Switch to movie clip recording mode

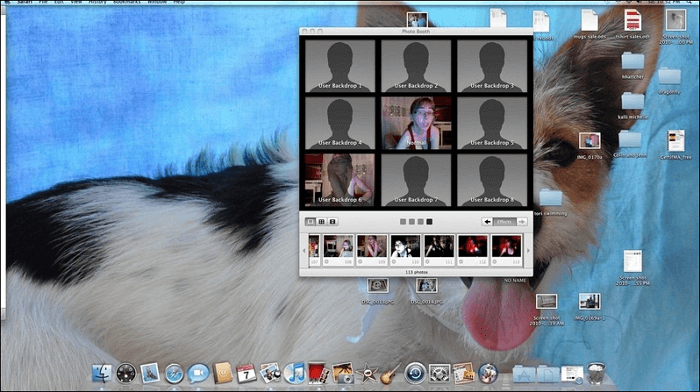[332, 221]
